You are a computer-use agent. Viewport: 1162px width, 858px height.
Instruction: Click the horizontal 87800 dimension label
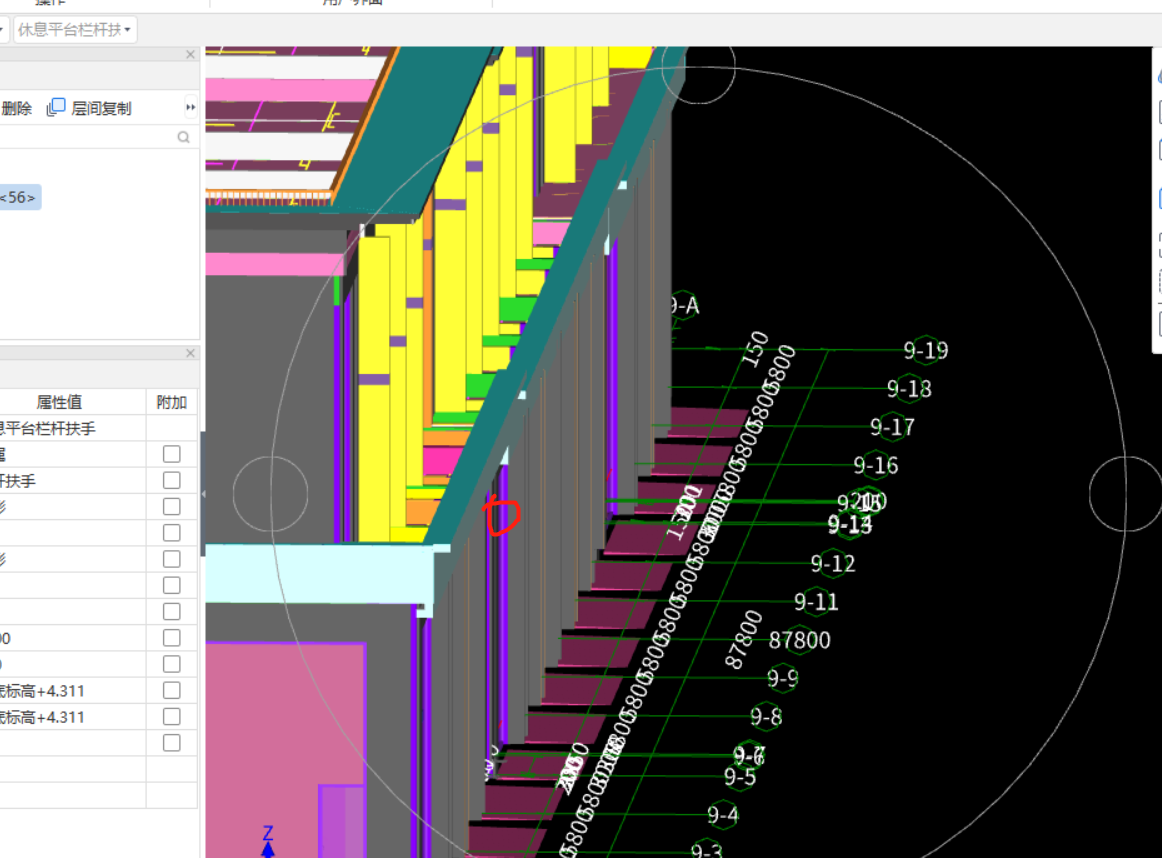point(800,640)
